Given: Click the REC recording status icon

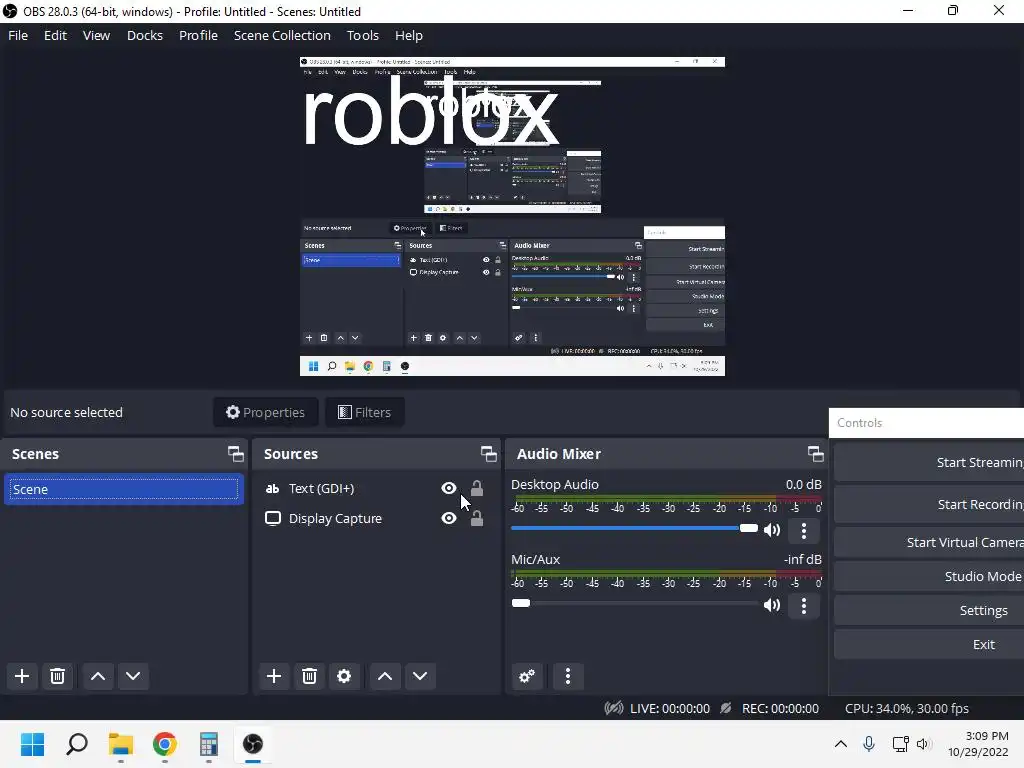Looking at the screenshot, I should tap(726, 708).
